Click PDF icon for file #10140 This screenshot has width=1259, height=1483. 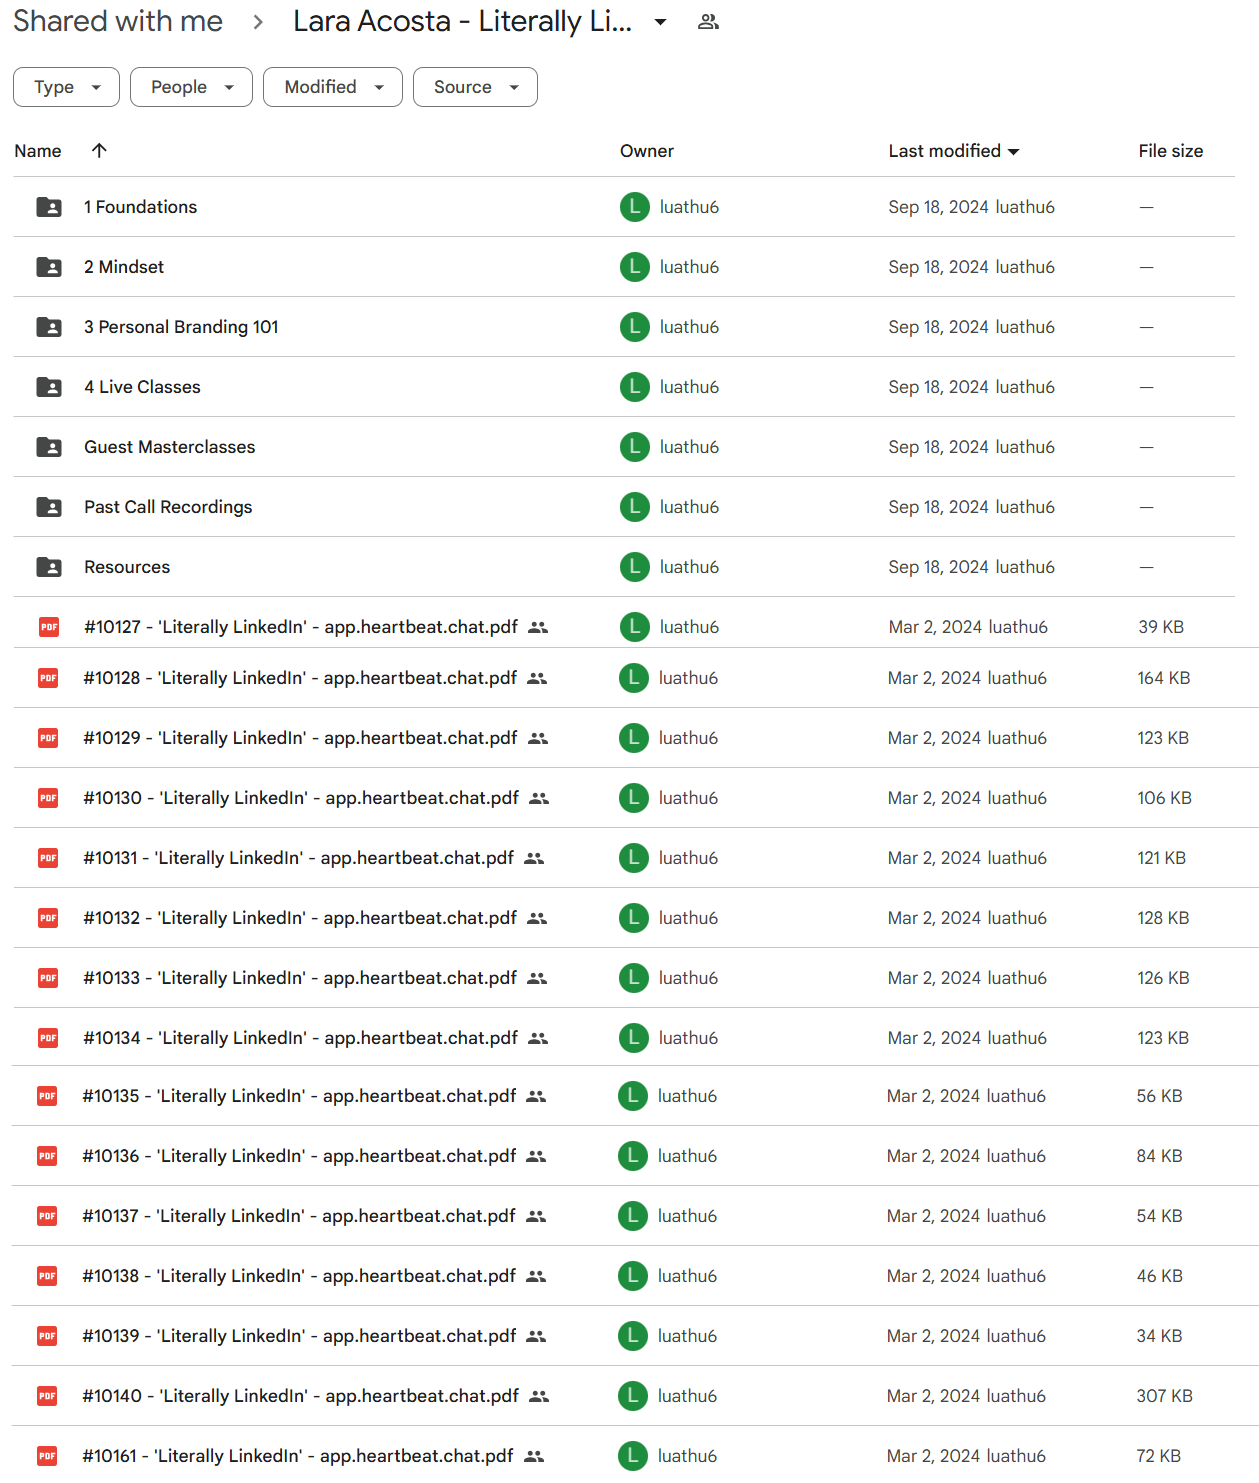(47, 1396)
